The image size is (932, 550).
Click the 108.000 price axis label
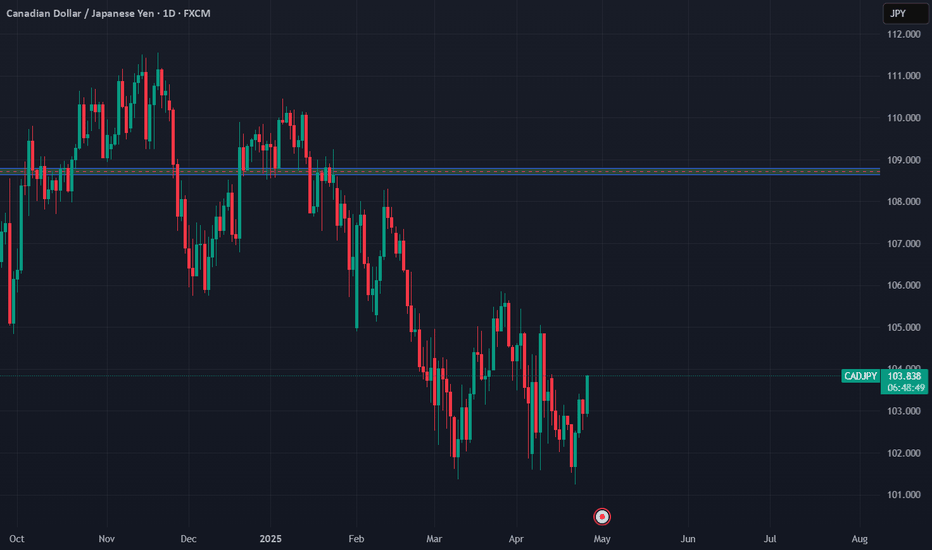903,202
